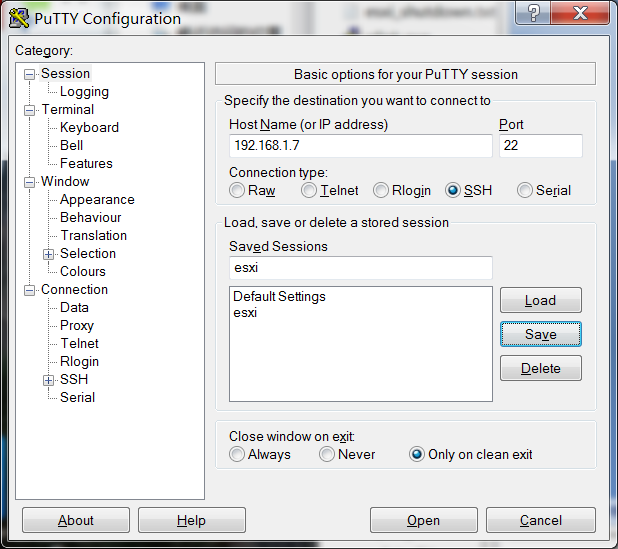This screenshot has width=618, height=549.
Task: Choose the Telnet connection type
Action: pos(310,190)
